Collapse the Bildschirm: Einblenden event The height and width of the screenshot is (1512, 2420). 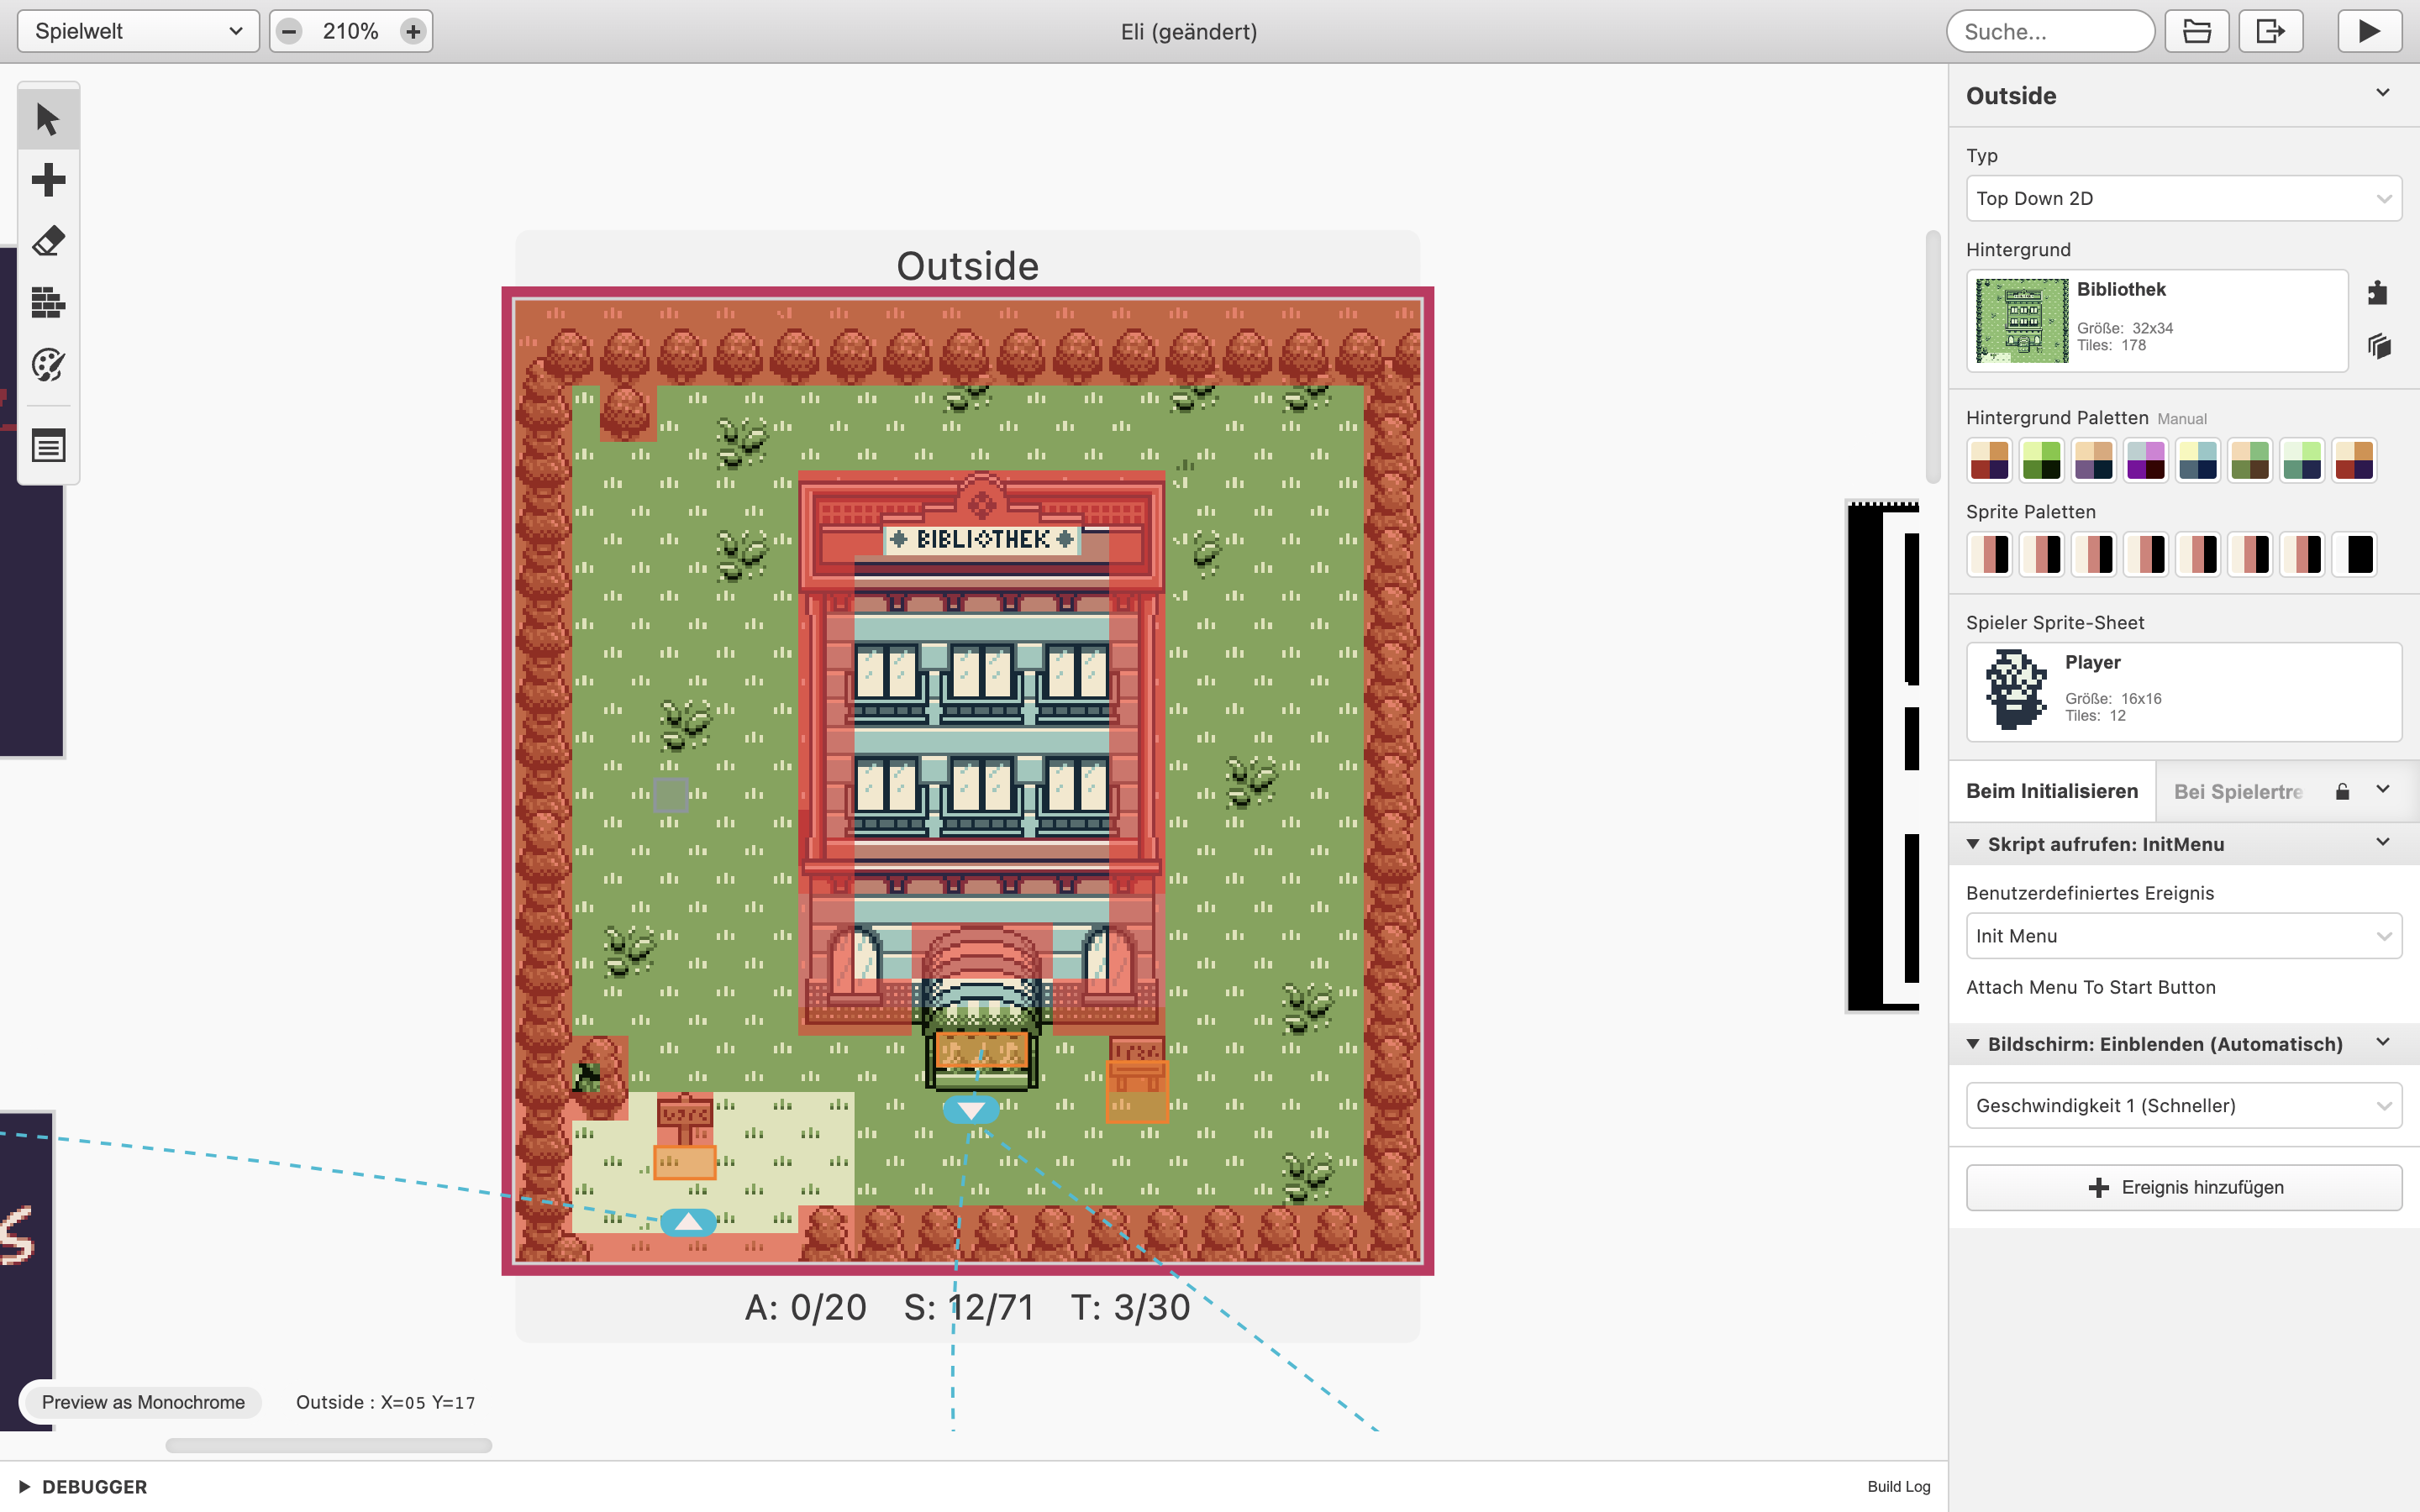1973,1044
